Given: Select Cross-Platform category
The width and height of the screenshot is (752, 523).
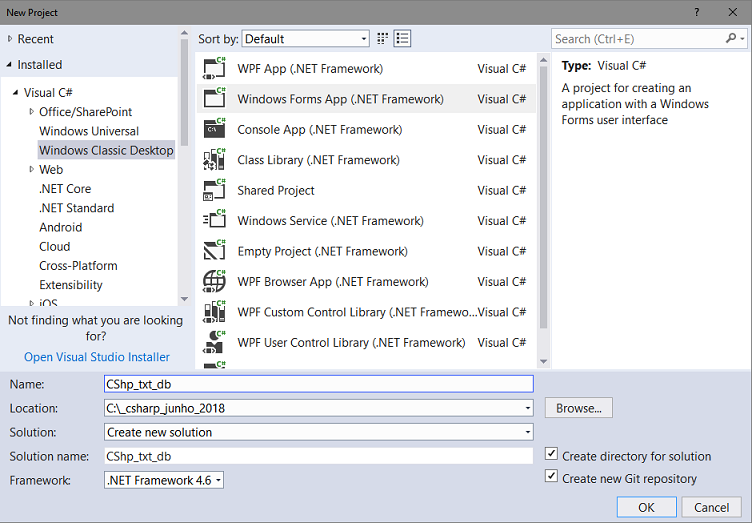Looking at the screenshot, I should 78,266.
